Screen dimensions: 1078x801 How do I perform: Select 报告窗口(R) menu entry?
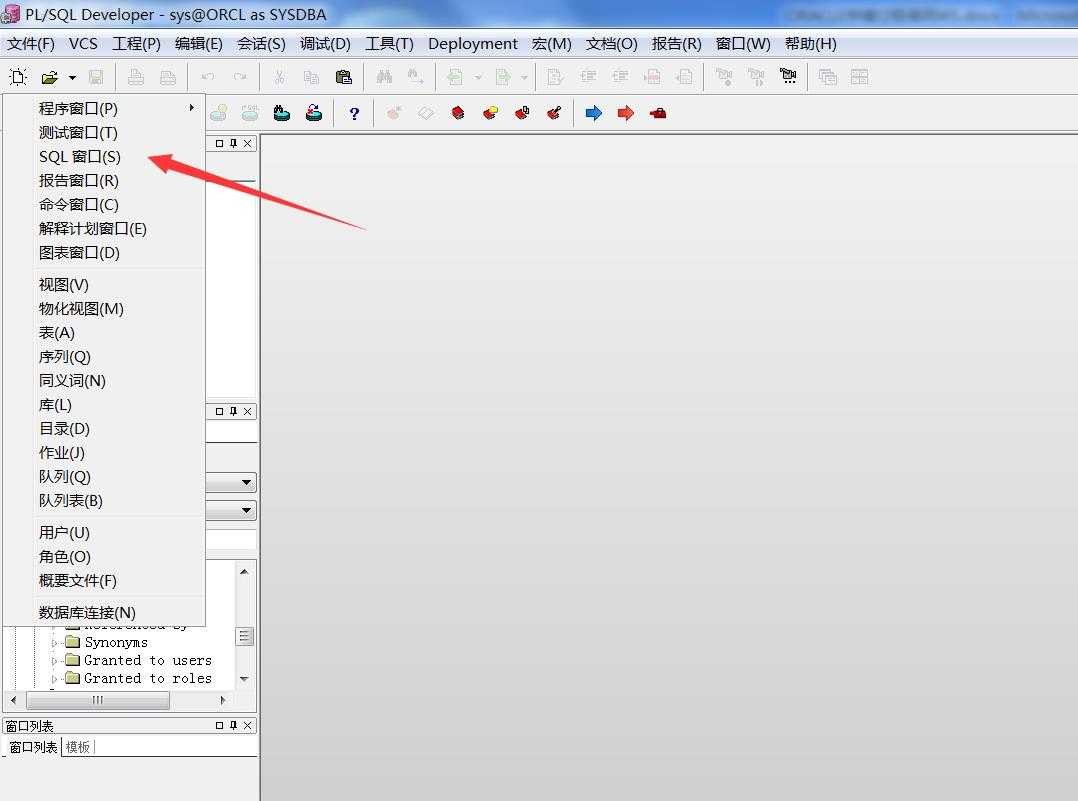click(x=104, y=181)
